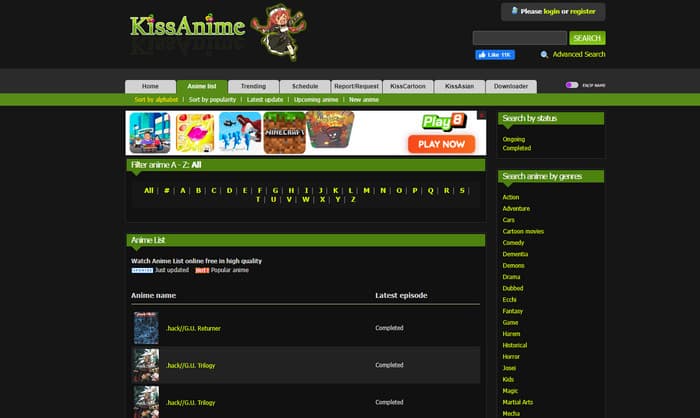Close the ad banner with the X
The height and width of the screenshot is (418, 700).
click(482, 115)
